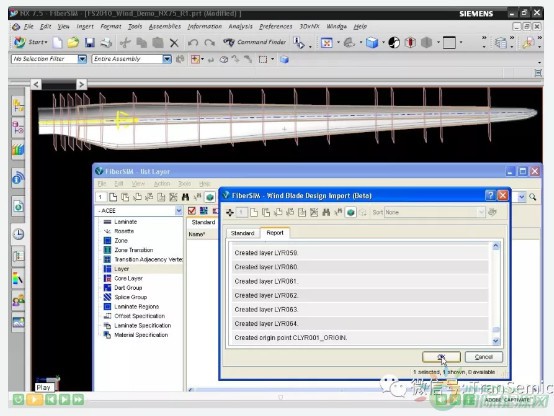554x416 pixels.
Task: Click the Paste clipboard icon
Action: click(x=158, y=43)
